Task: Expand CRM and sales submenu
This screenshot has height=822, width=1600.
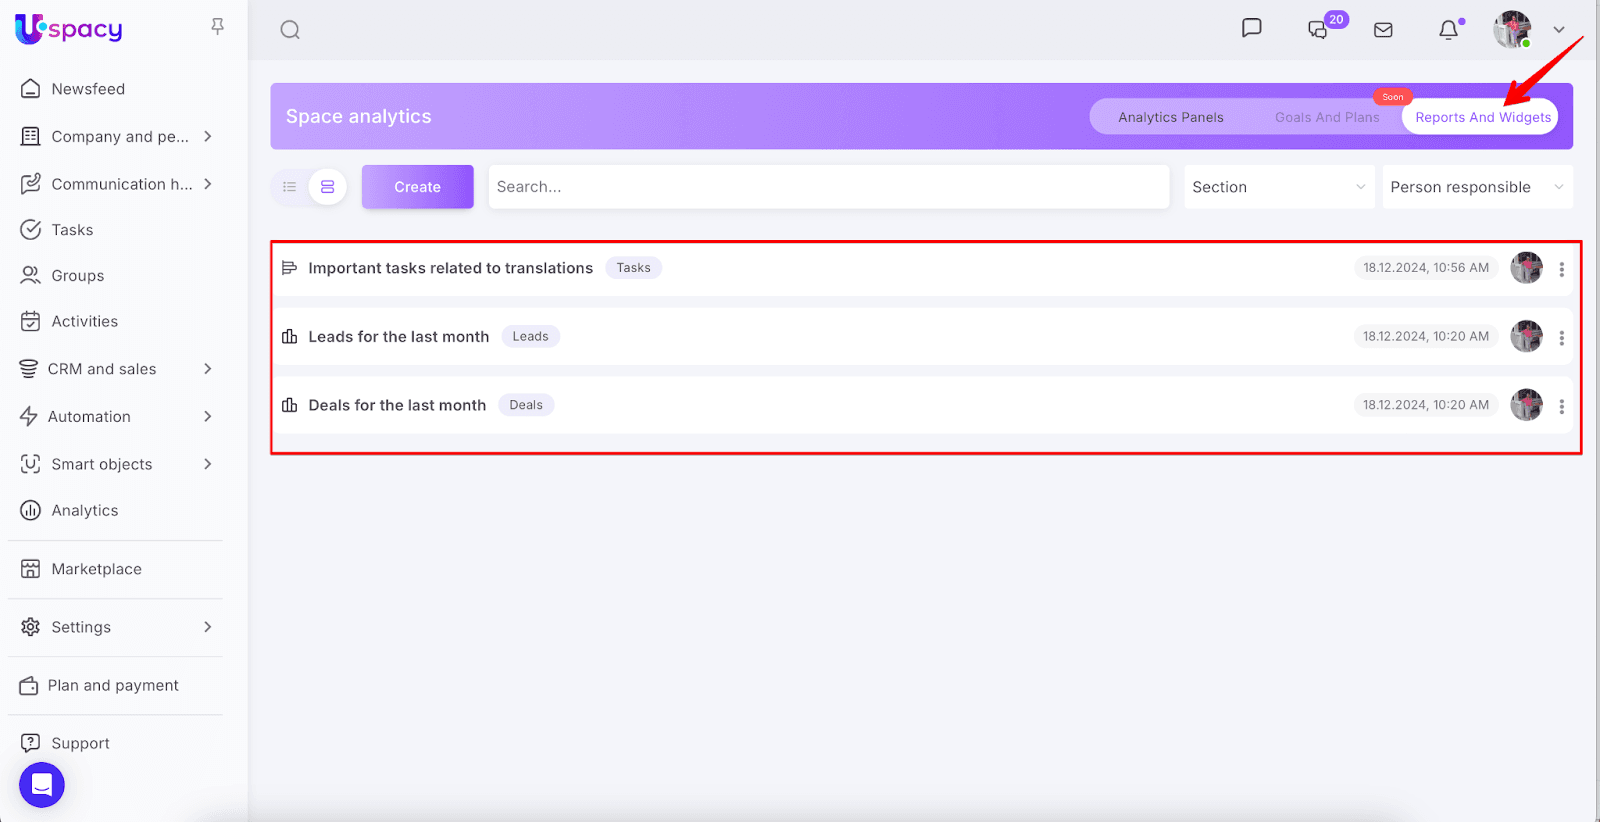Action: (207, 369)
